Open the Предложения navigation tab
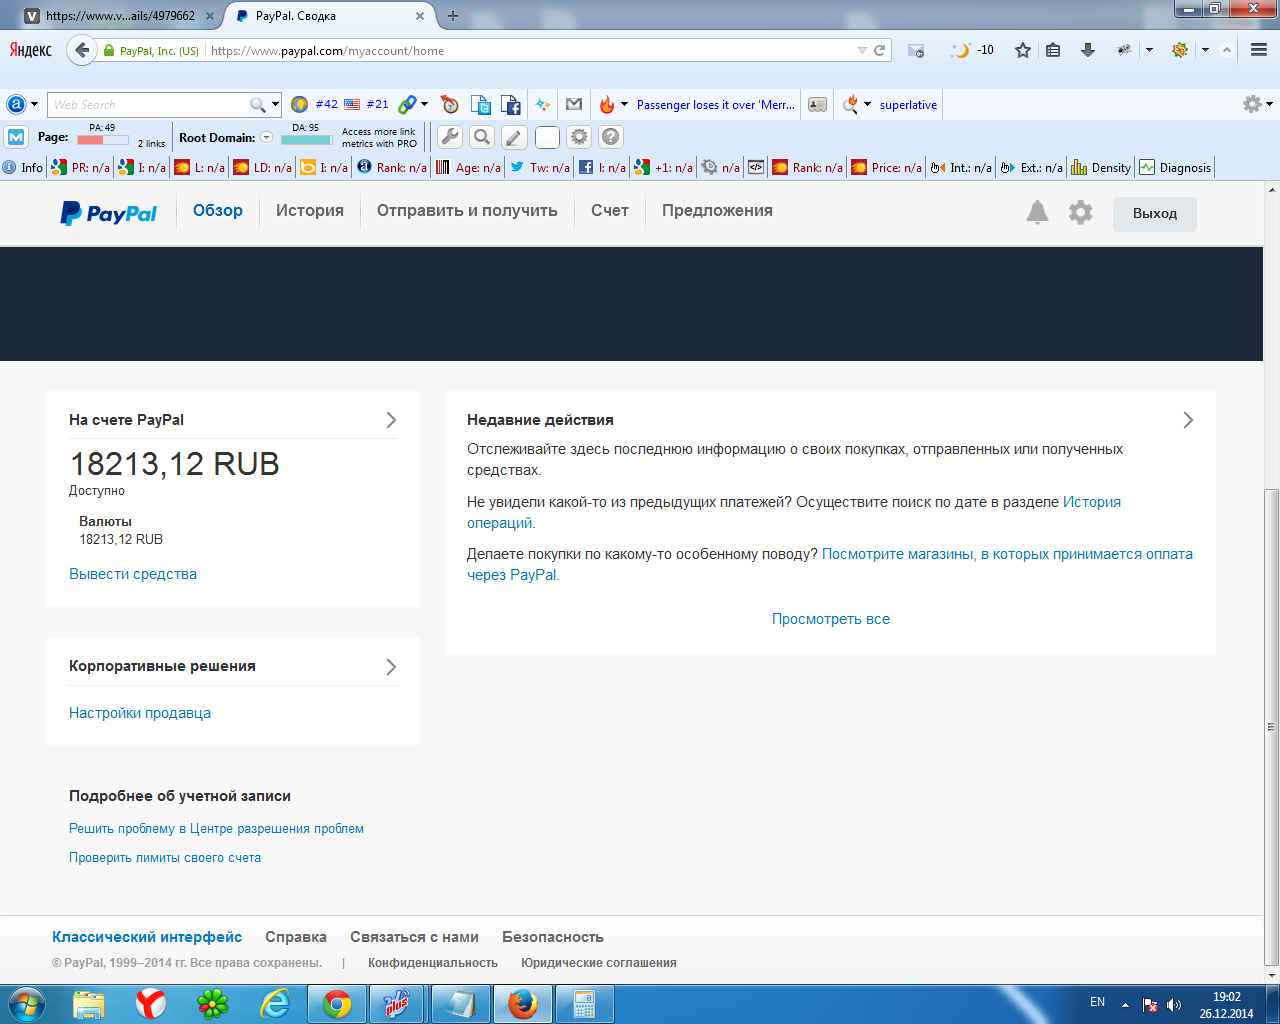Screen dimensions: 1280x1024 click(x=717, y=211)
